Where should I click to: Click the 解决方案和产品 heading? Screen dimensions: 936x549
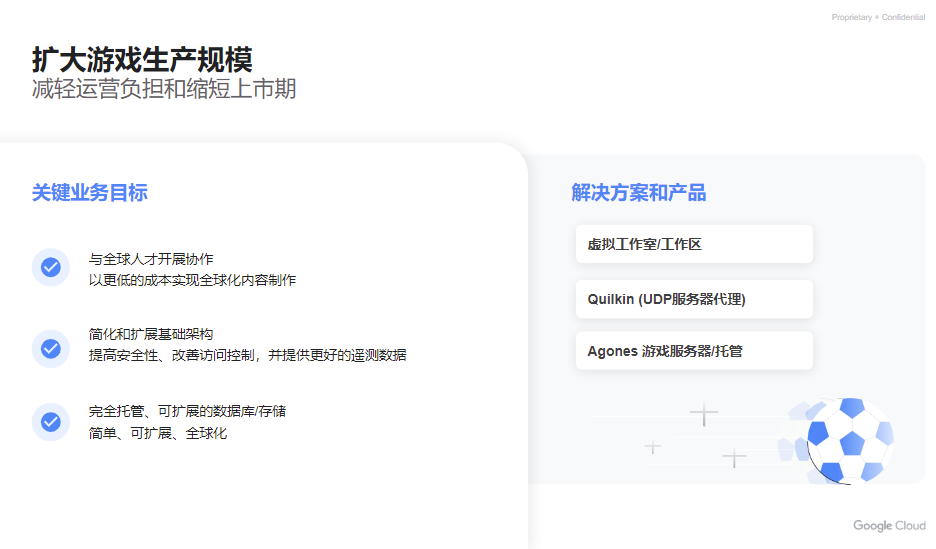tap(639, 193)
